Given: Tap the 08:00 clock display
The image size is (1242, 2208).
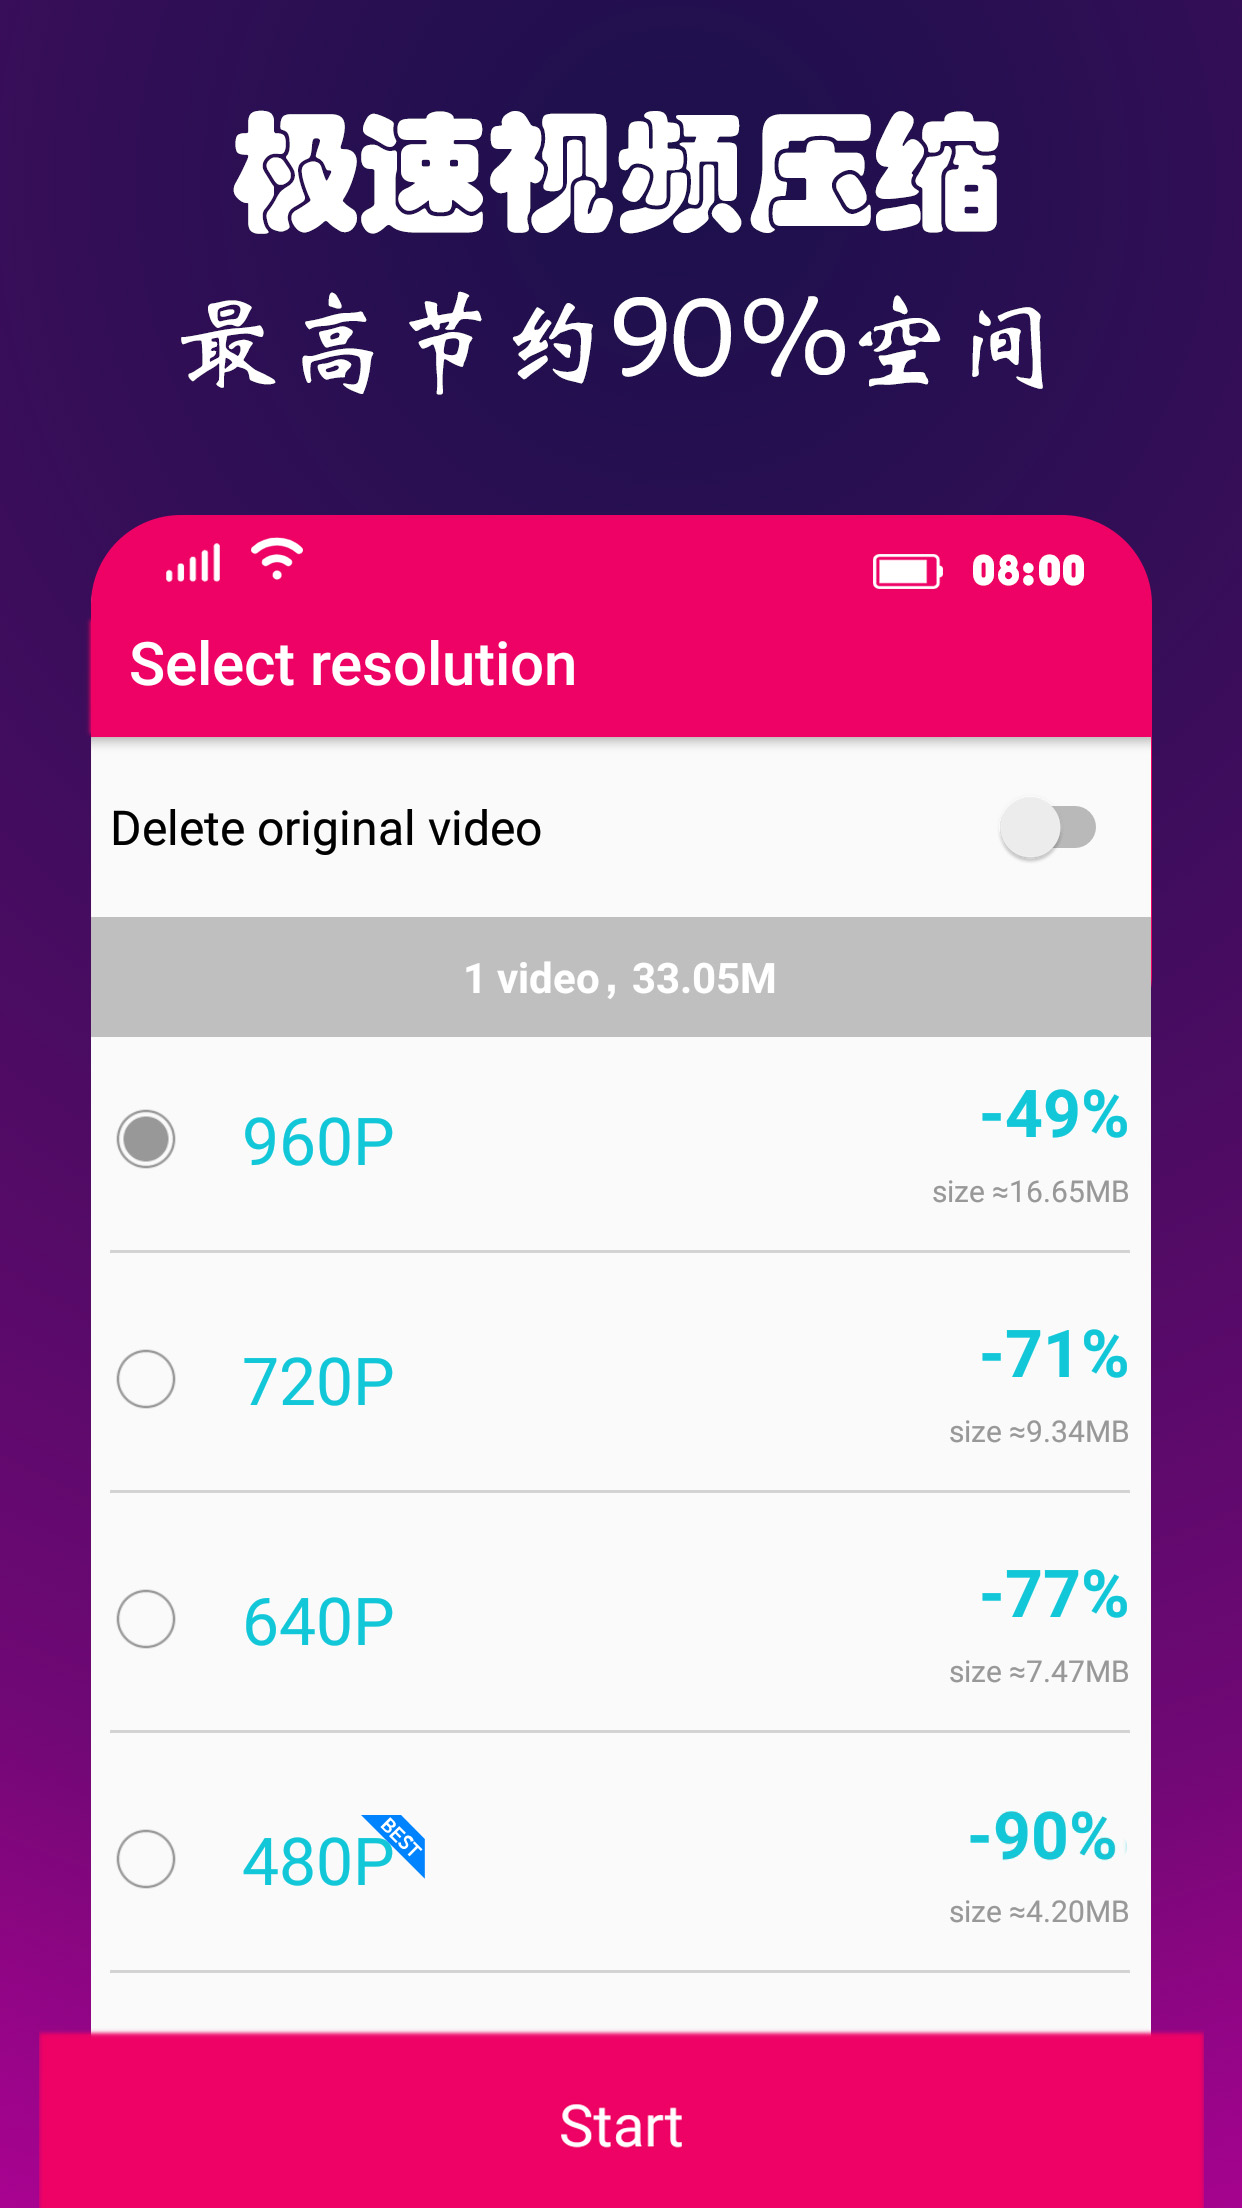Looking at the screenshot, I should pos(1028,571).
